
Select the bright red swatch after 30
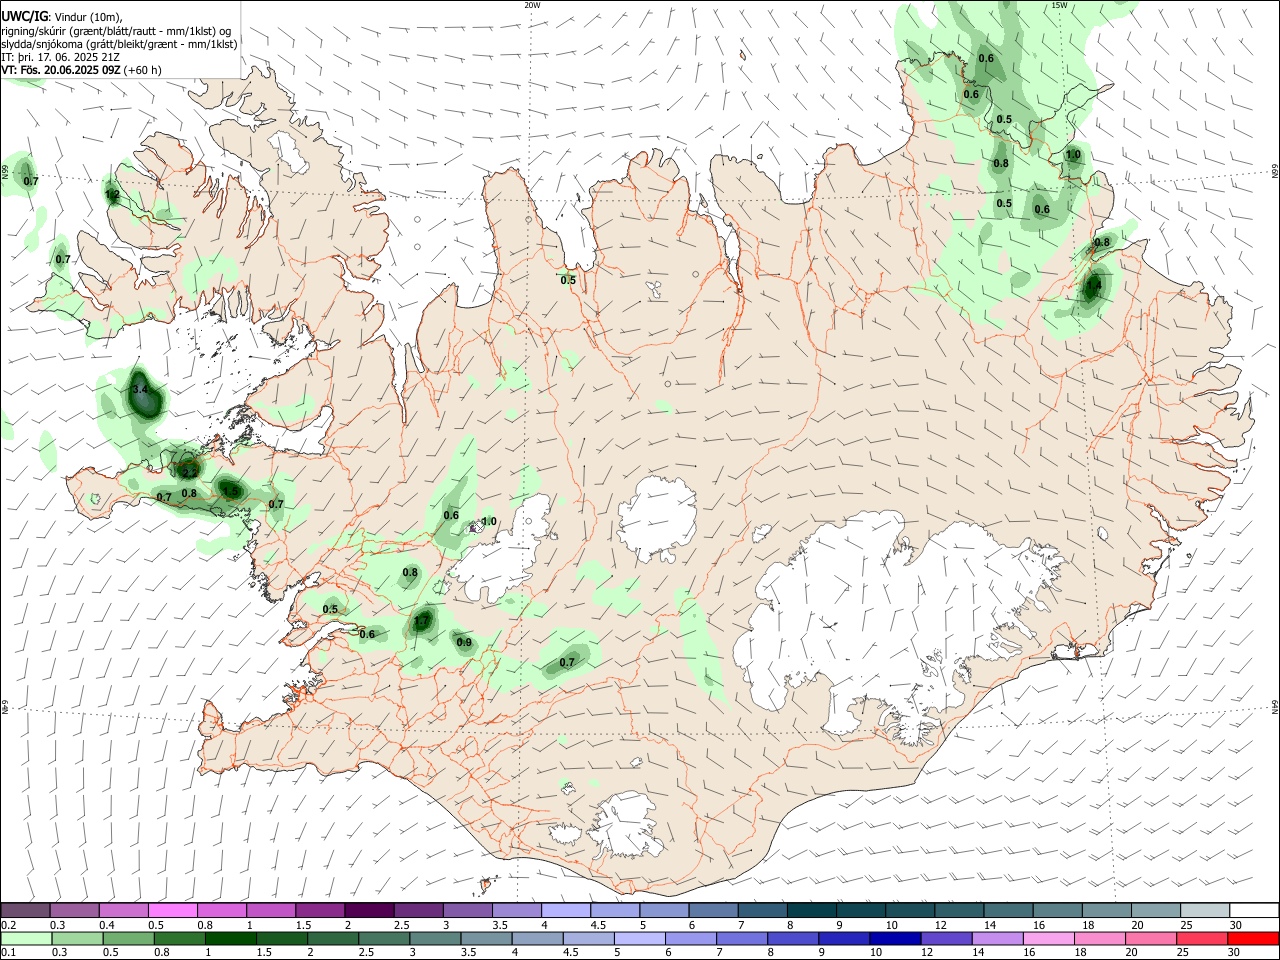[x=1252, y=938]
